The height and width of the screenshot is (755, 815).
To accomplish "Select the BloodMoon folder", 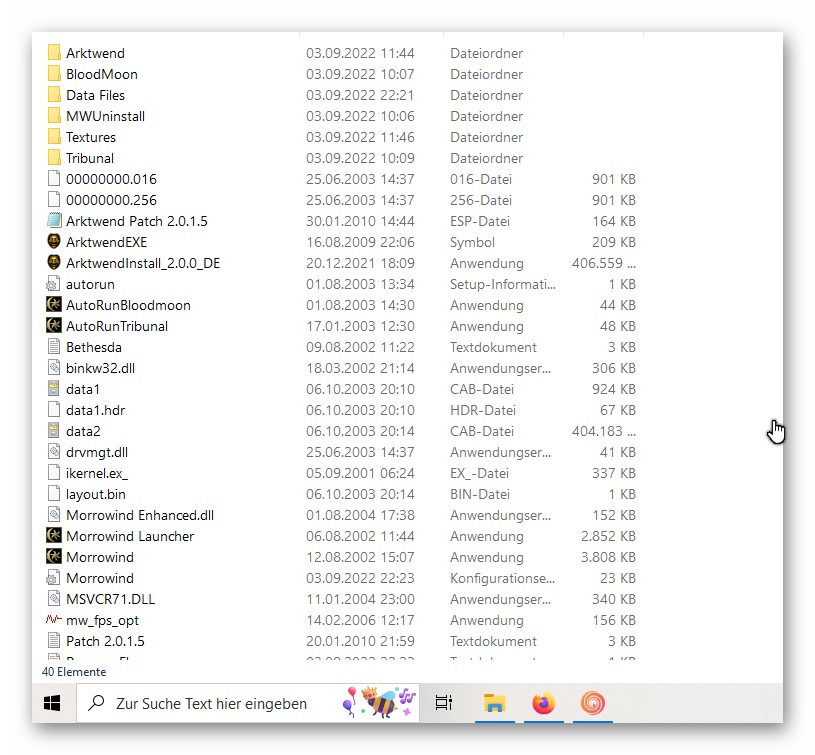I will point(101,74).
